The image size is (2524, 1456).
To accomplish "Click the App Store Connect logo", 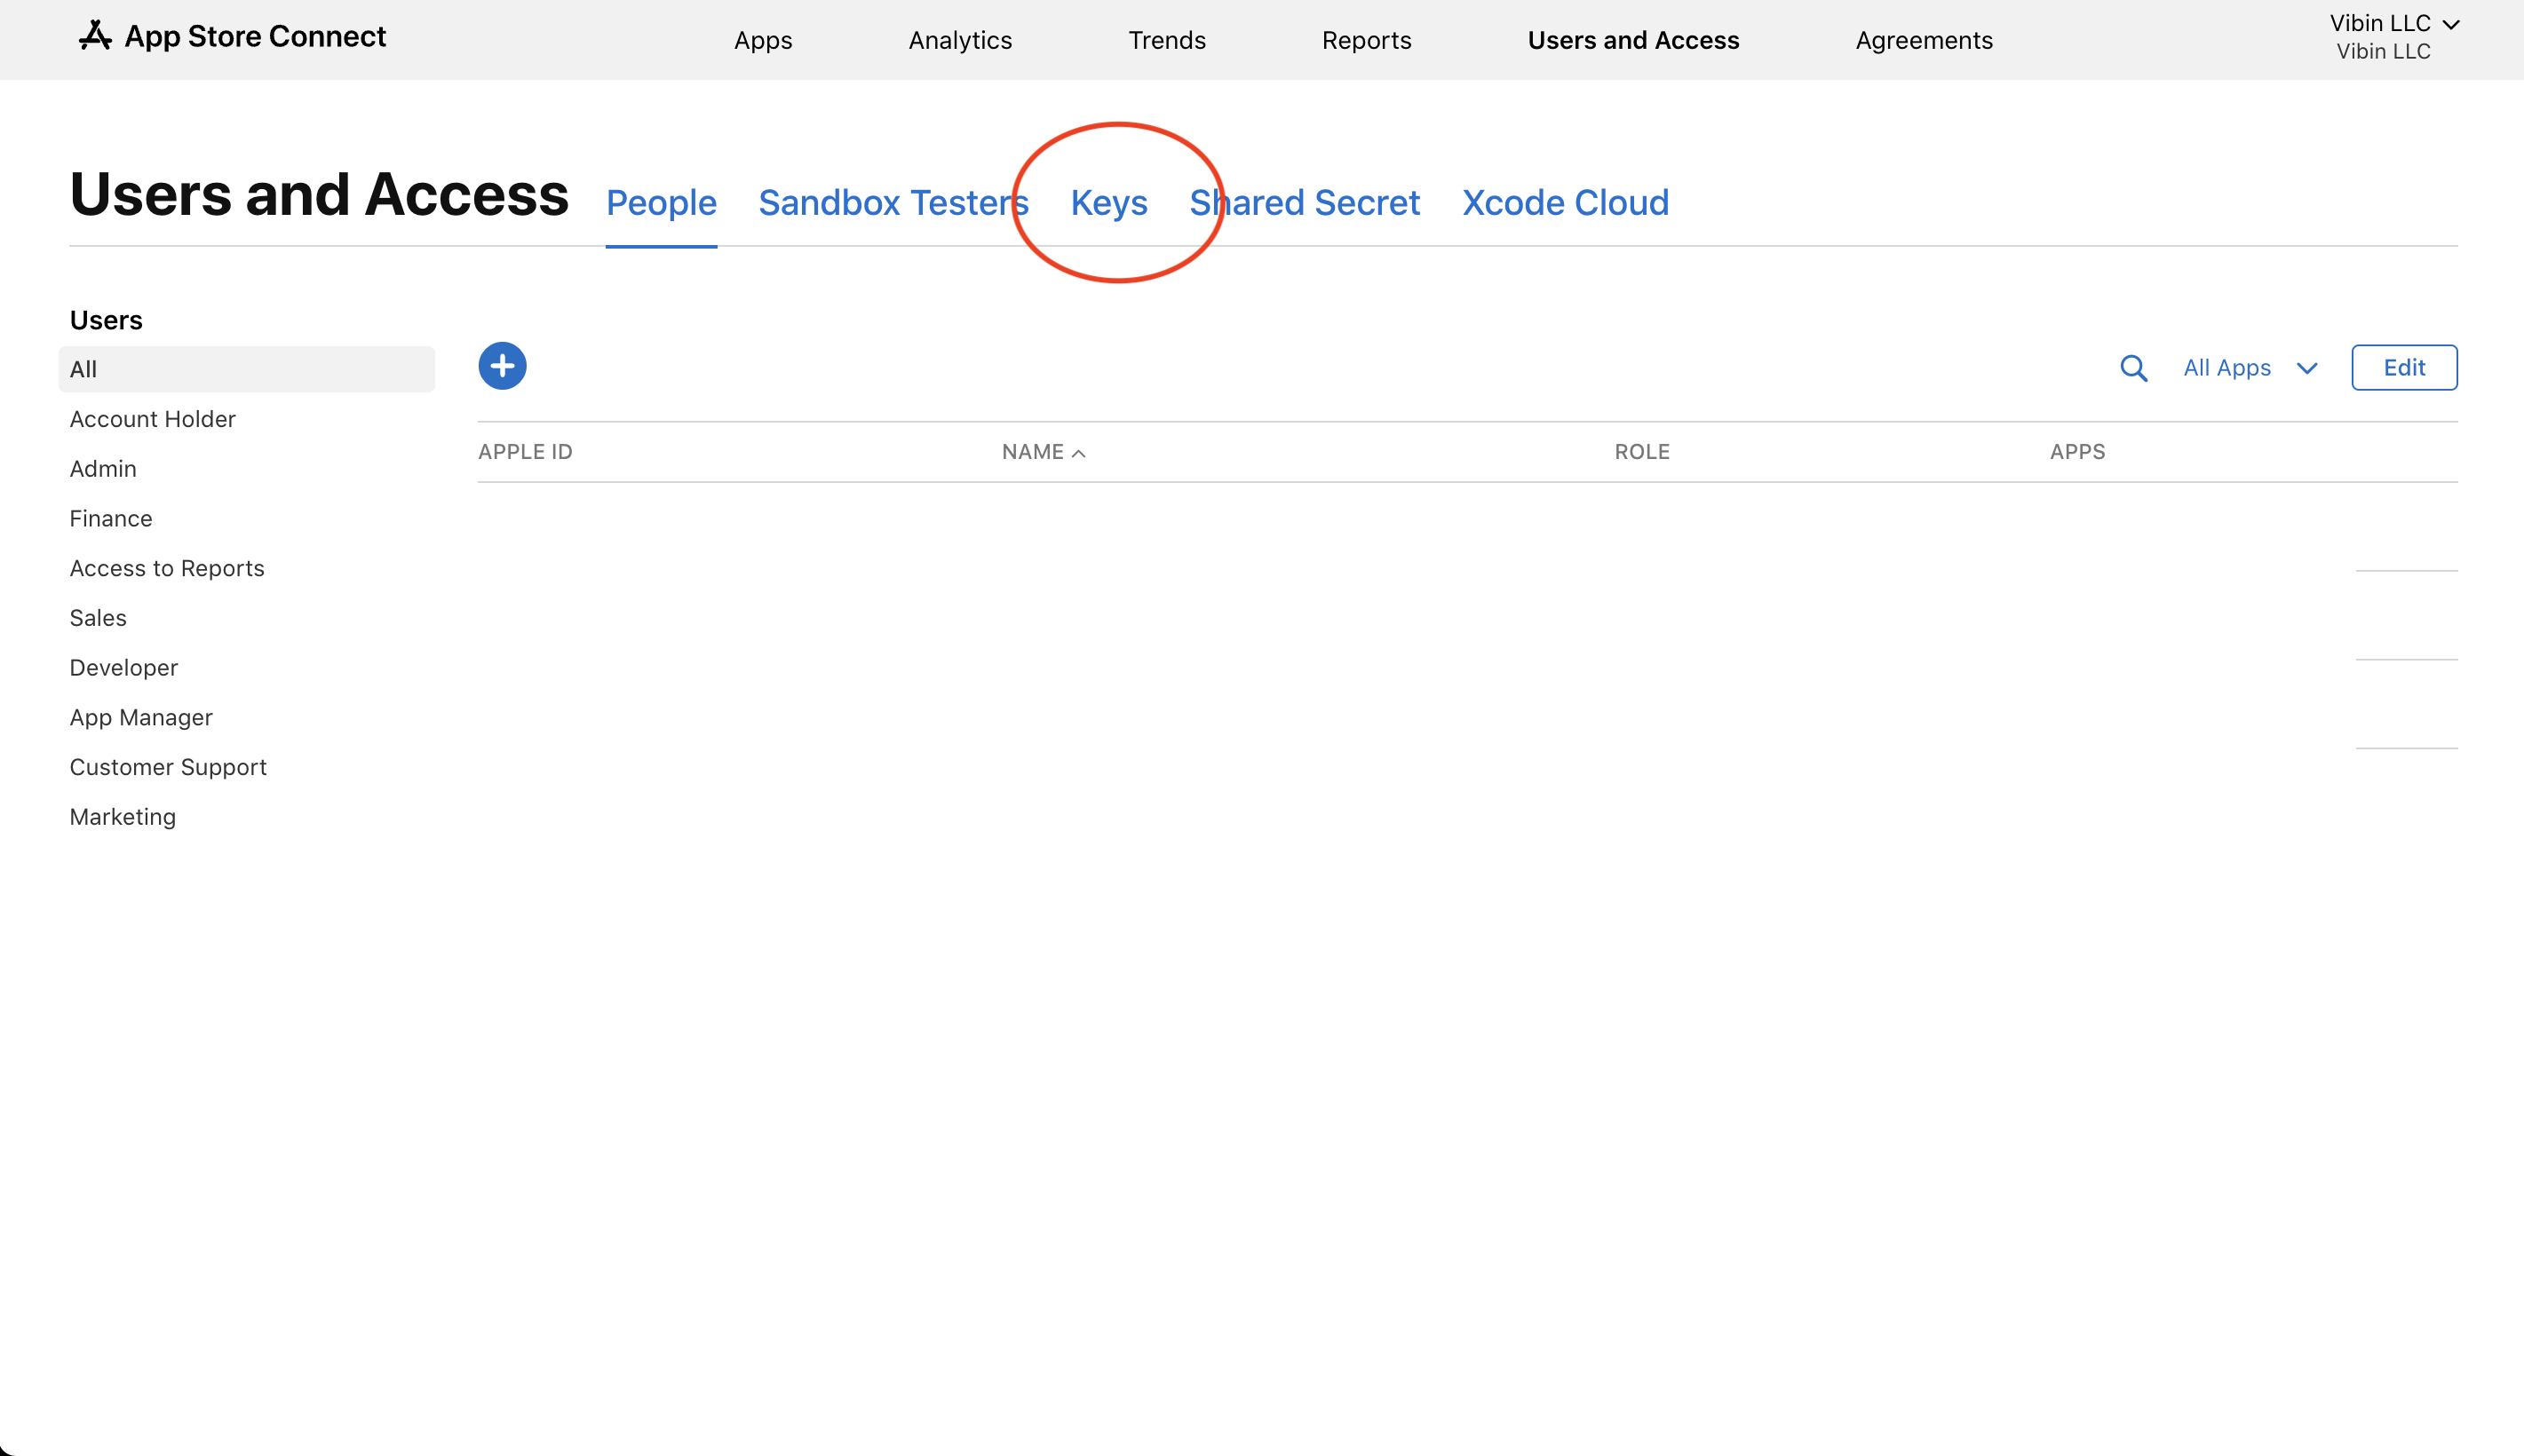I will pos(232,37).
